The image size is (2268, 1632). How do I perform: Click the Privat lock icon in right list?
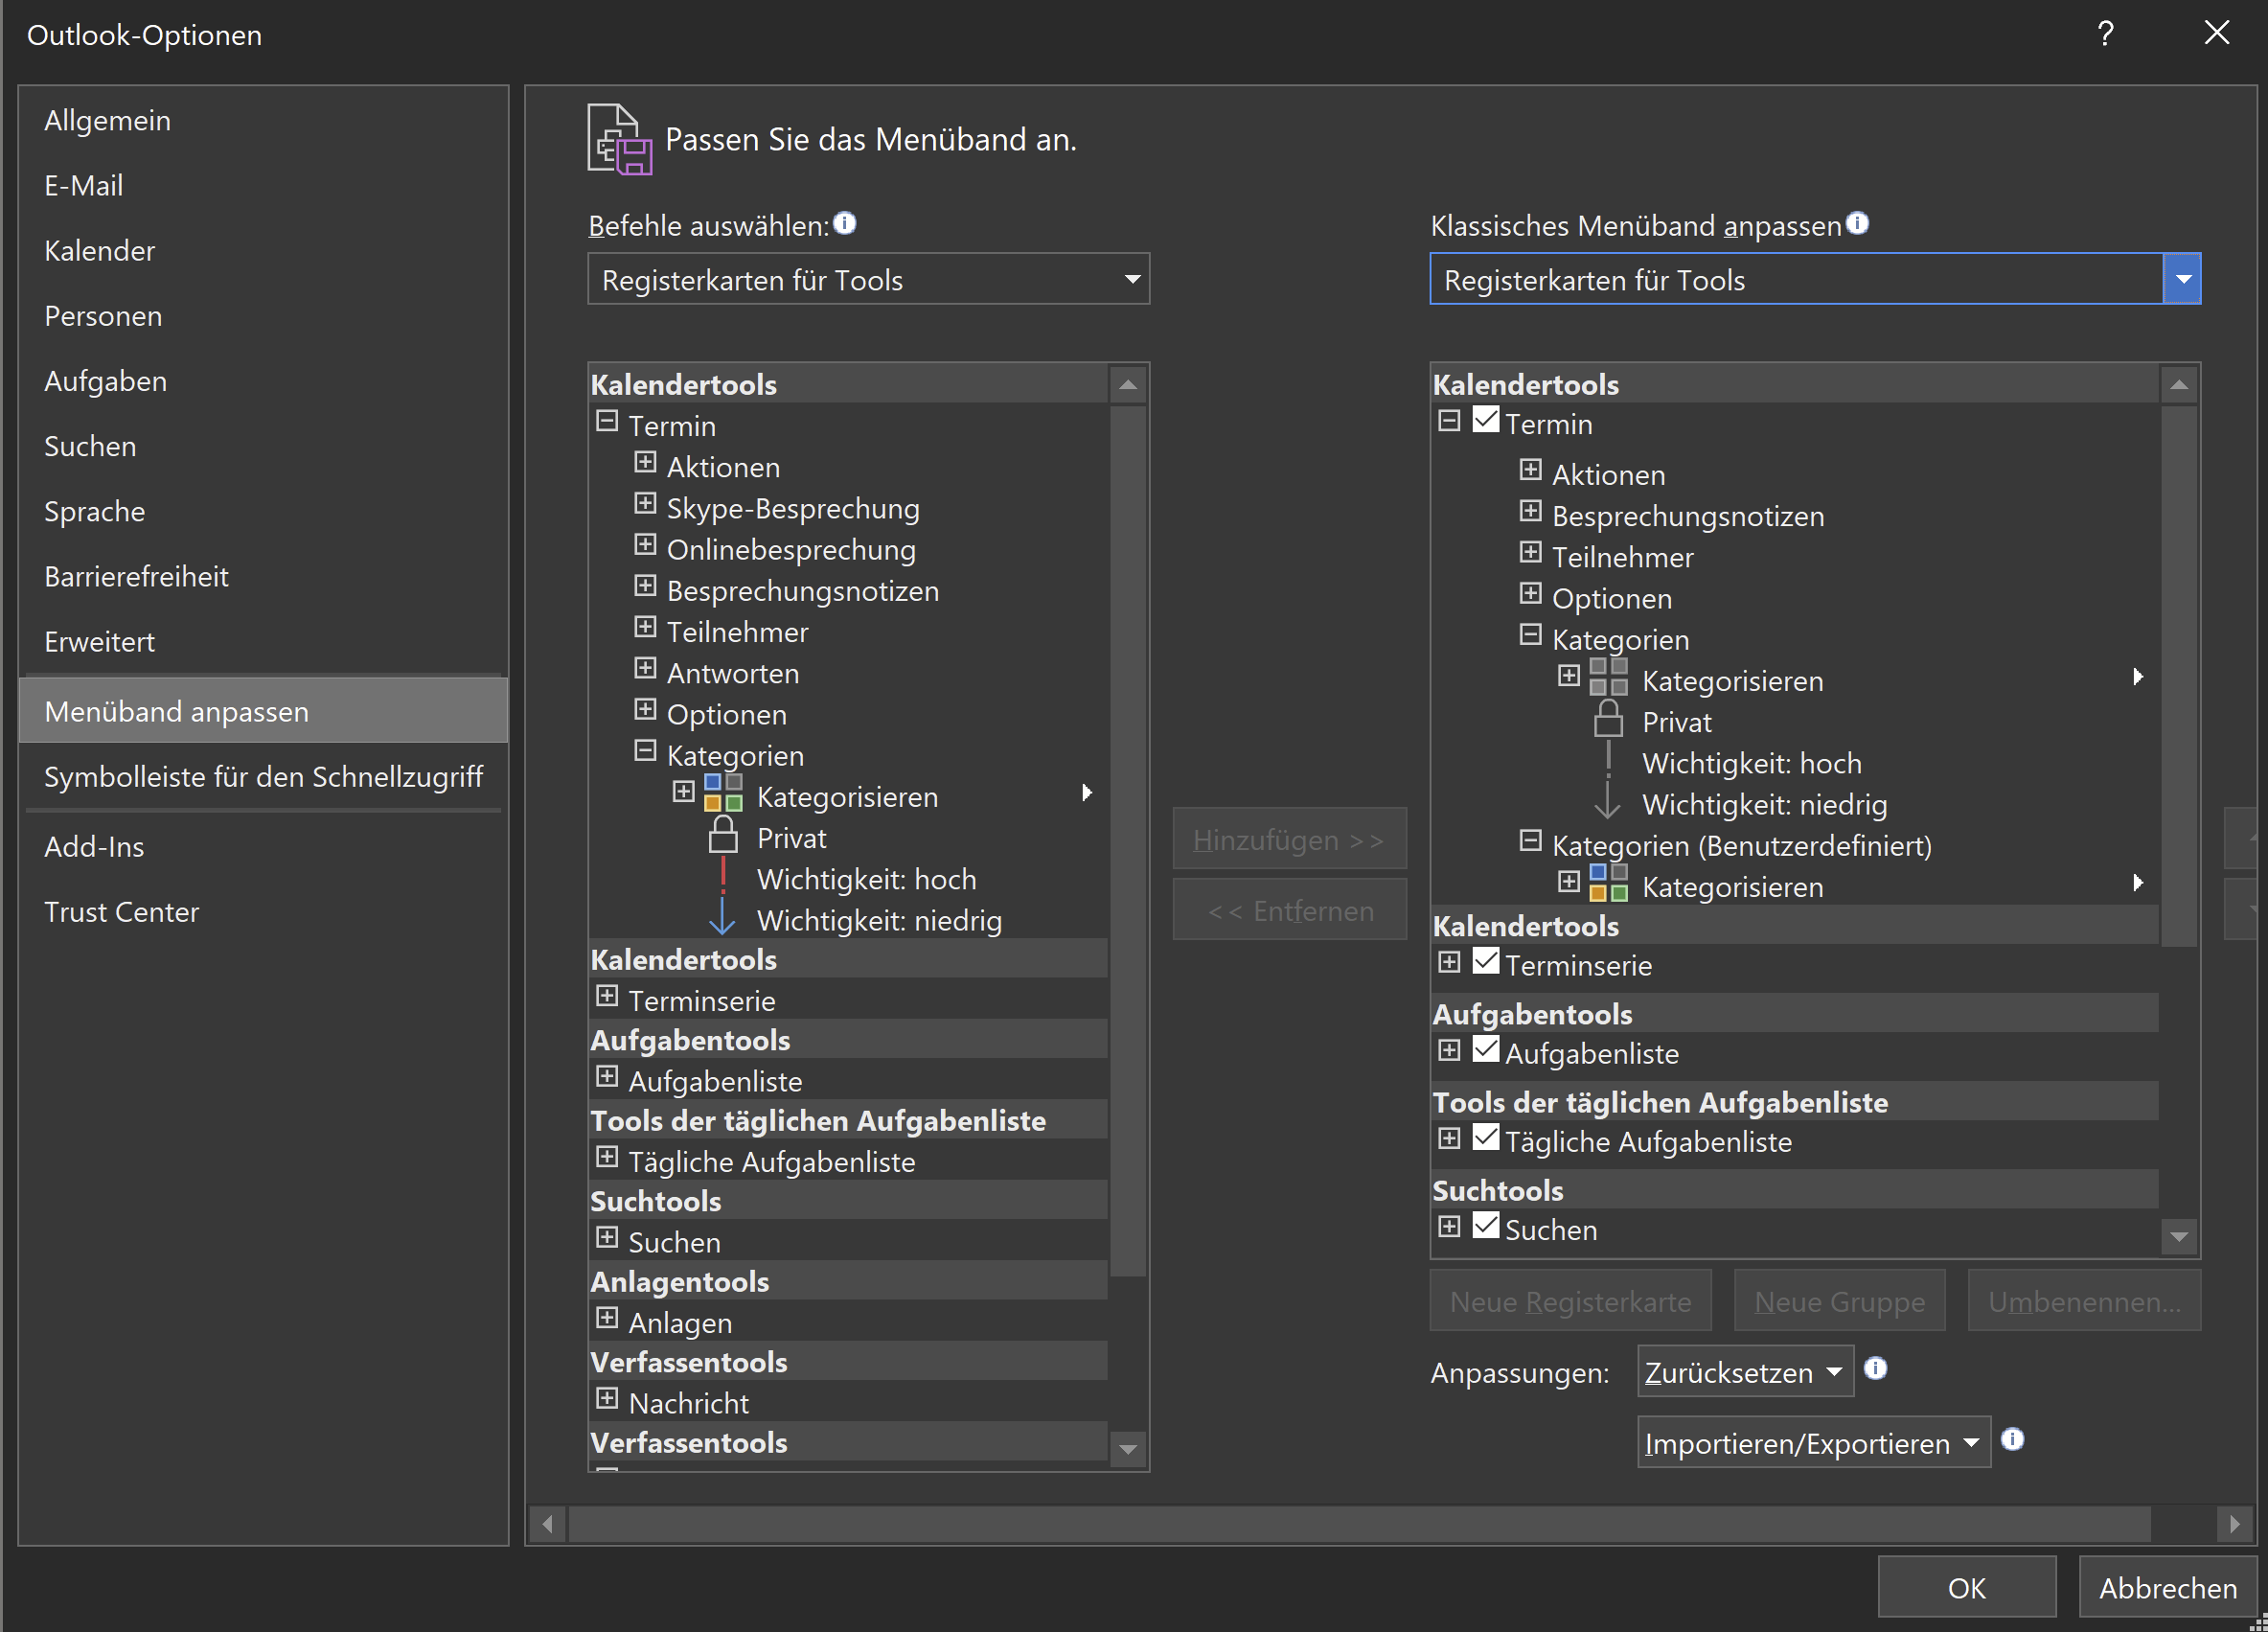[x=1608, y=719]
